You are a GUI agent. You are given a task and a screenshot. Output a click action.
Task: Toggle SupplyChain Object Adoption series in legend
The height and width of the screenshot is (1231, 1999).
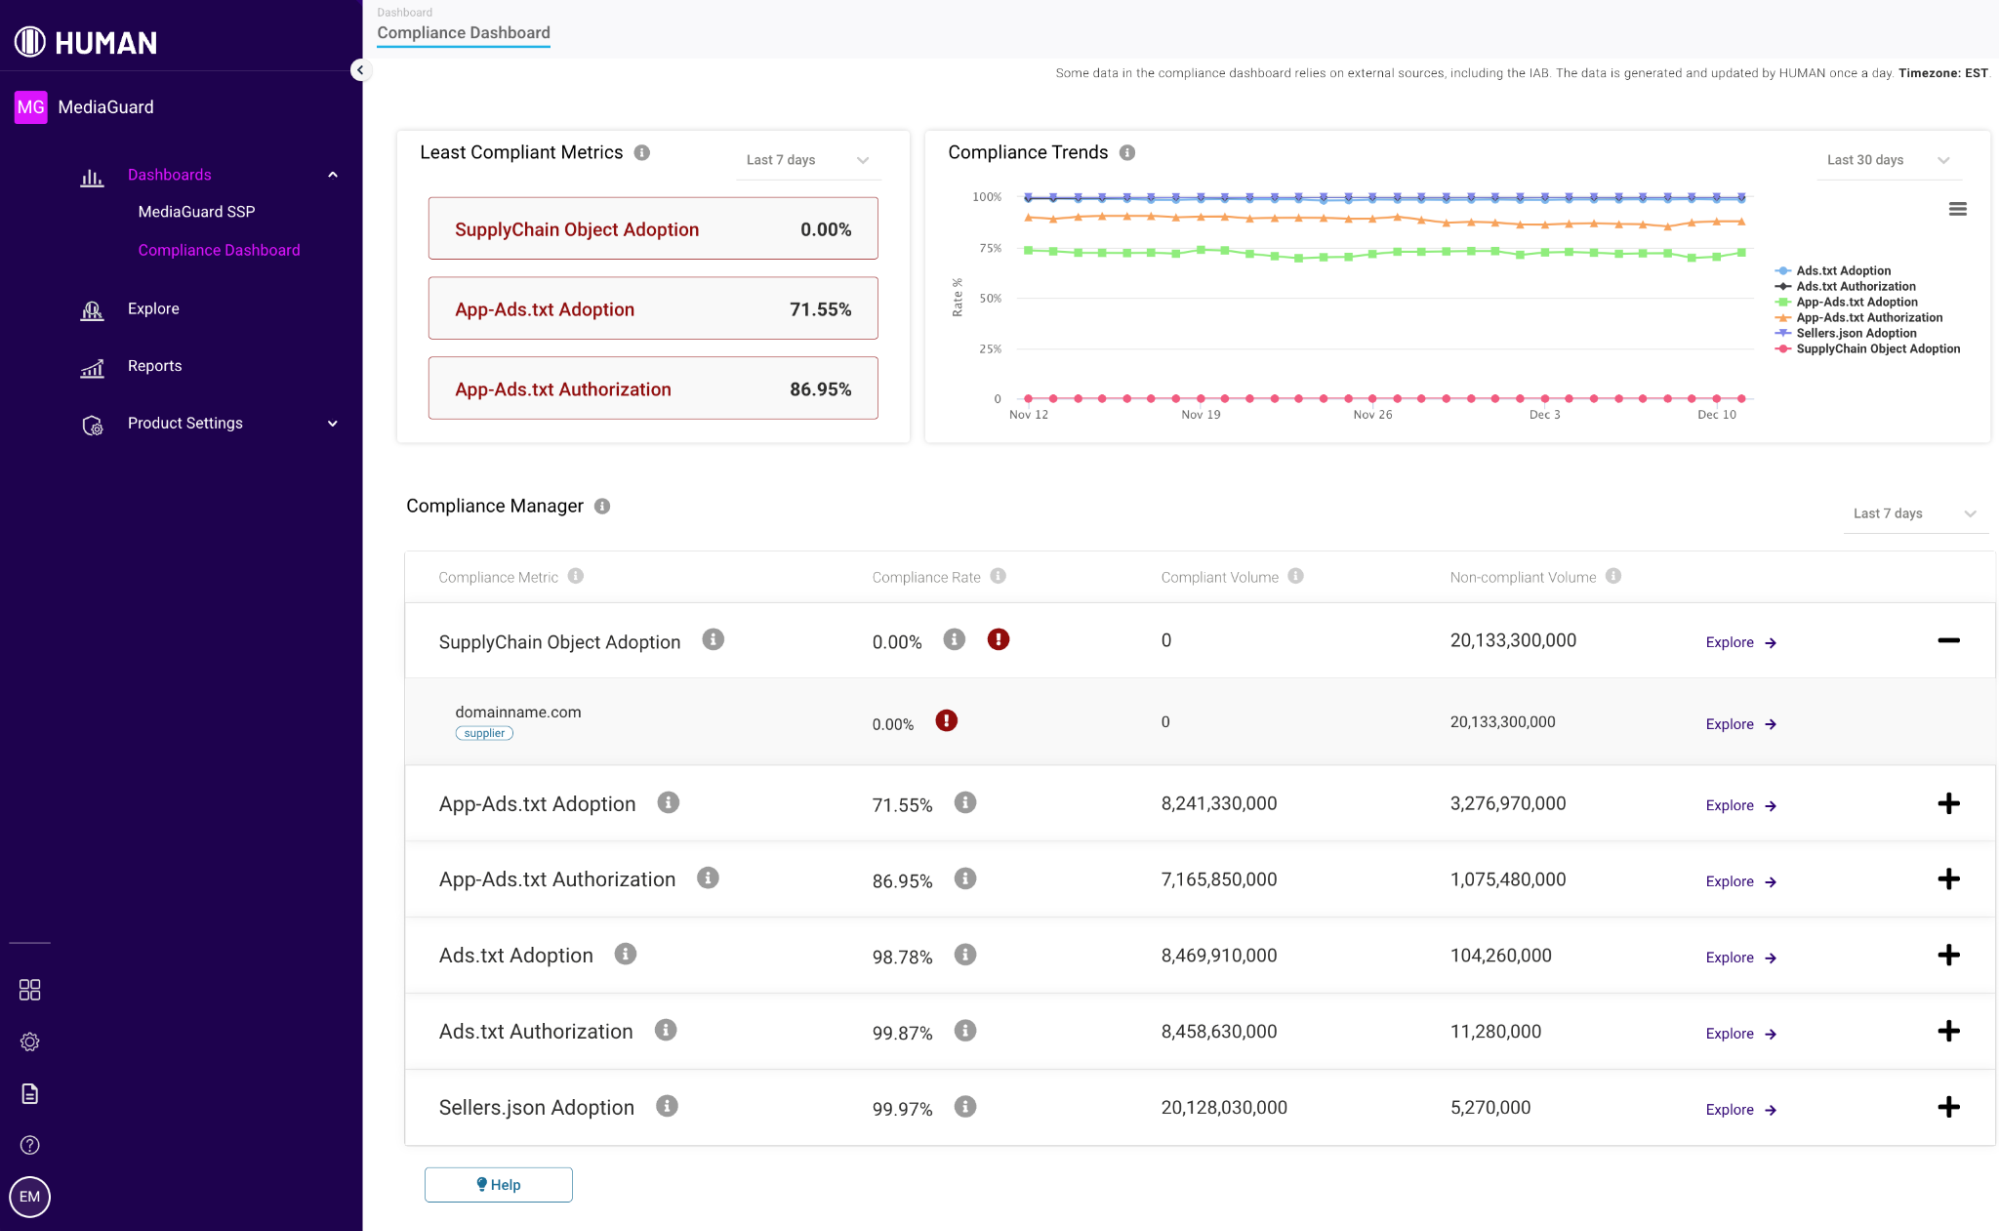click(1868, 349)
